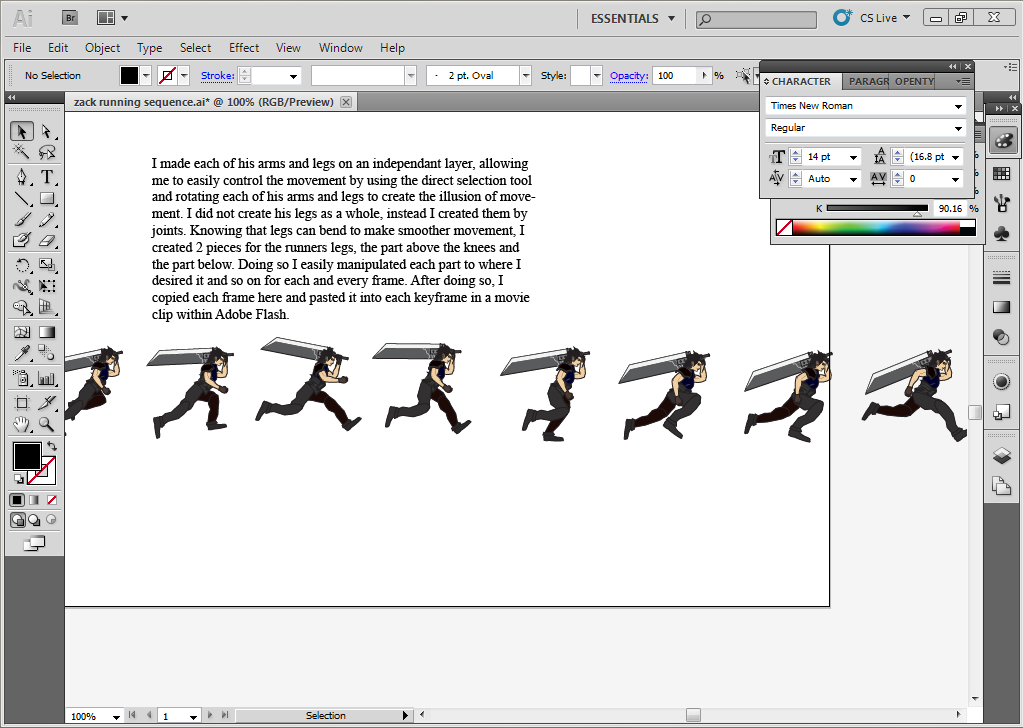The height and width of the screenshot is (728, 1023).
Task: Open the File menu
Action: click(x=22, y=48)
